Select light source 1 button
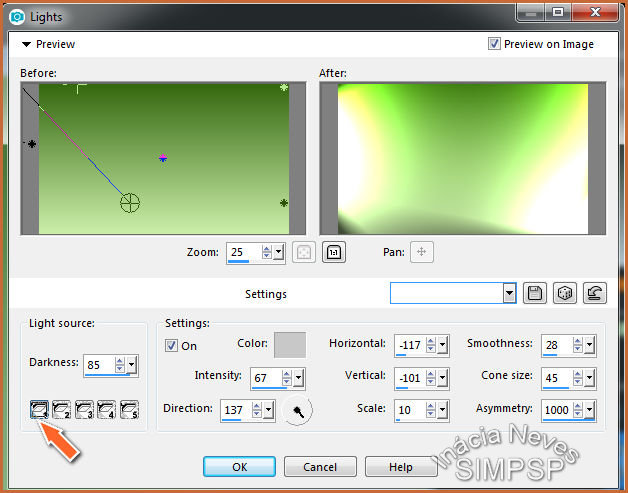The height and width of the screenshot is (493, 628). click(40, 408)
